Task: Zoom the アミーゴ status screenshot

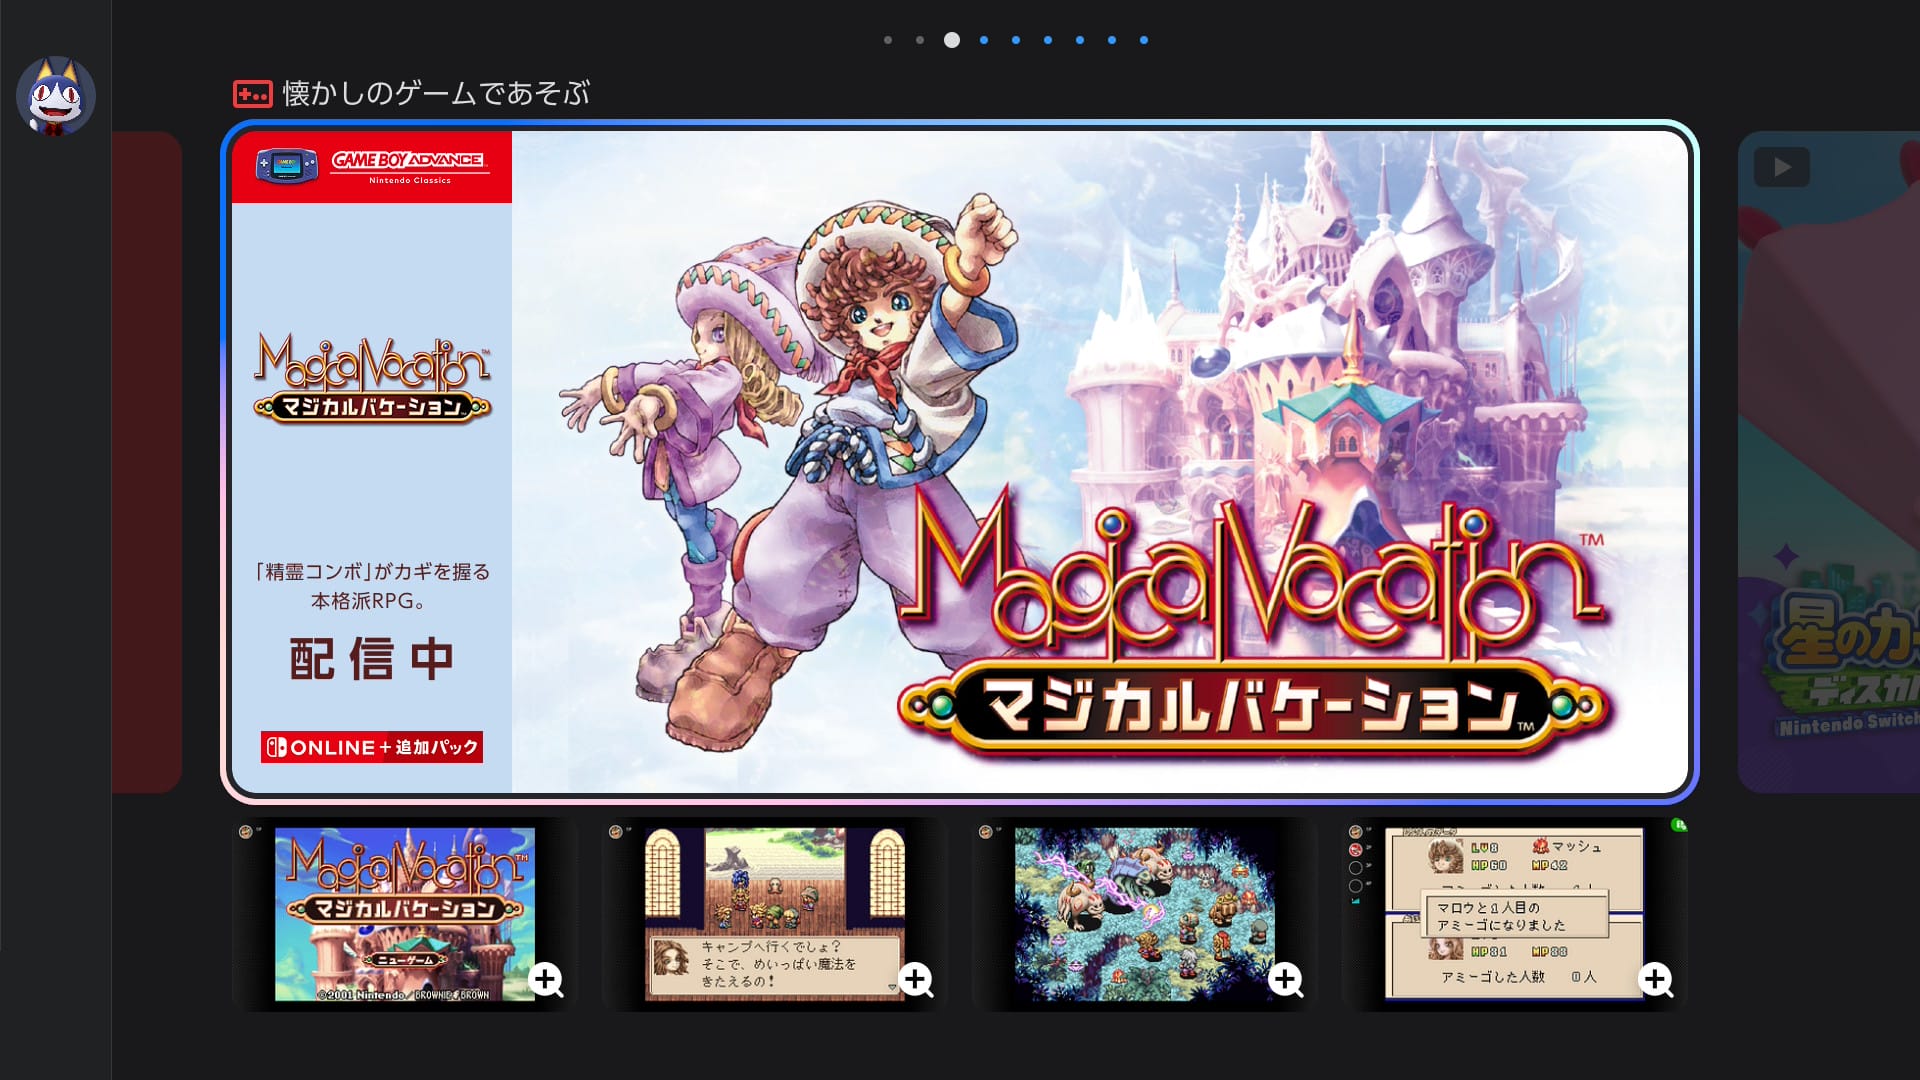Action: pos(1656,980)
